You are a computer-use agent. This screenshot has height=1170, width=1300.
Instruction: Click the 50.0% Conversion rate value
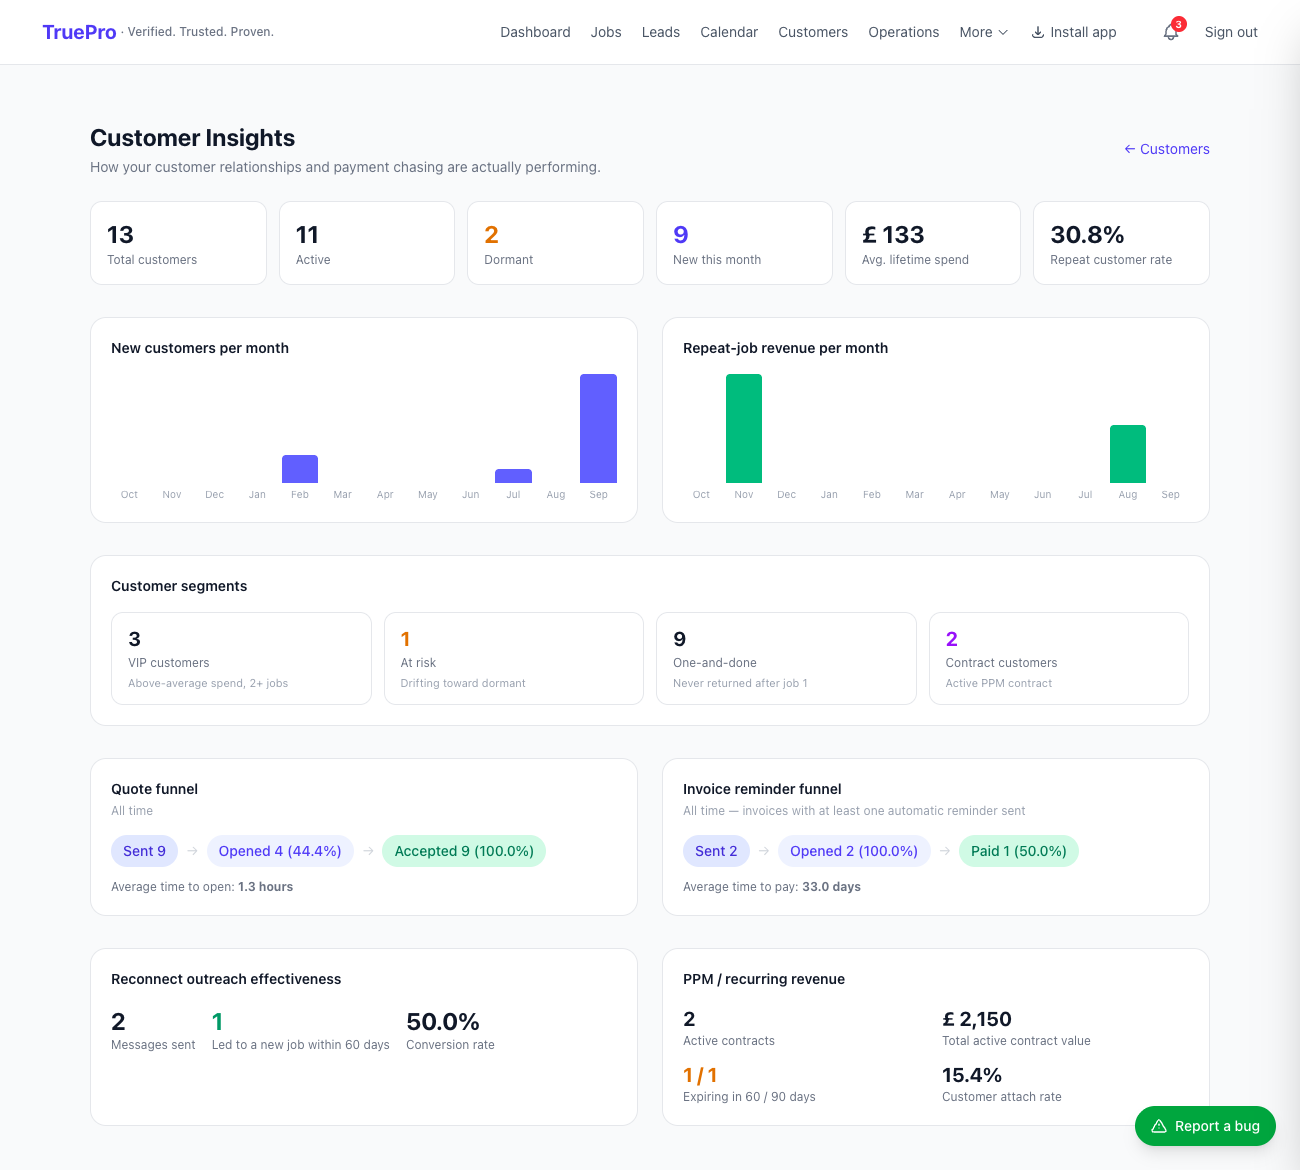(x=443, y=1022)
